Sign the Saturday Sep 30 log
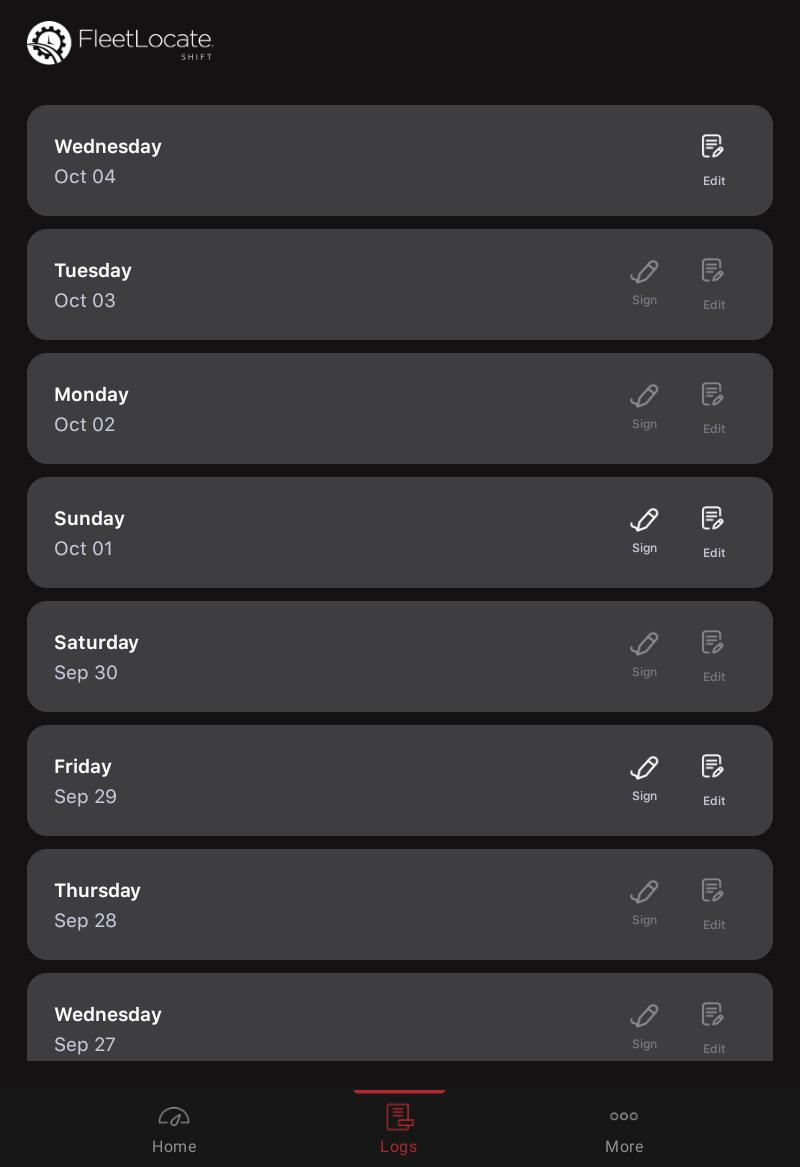The image size is (800, 1167). (x=644, y=656)
